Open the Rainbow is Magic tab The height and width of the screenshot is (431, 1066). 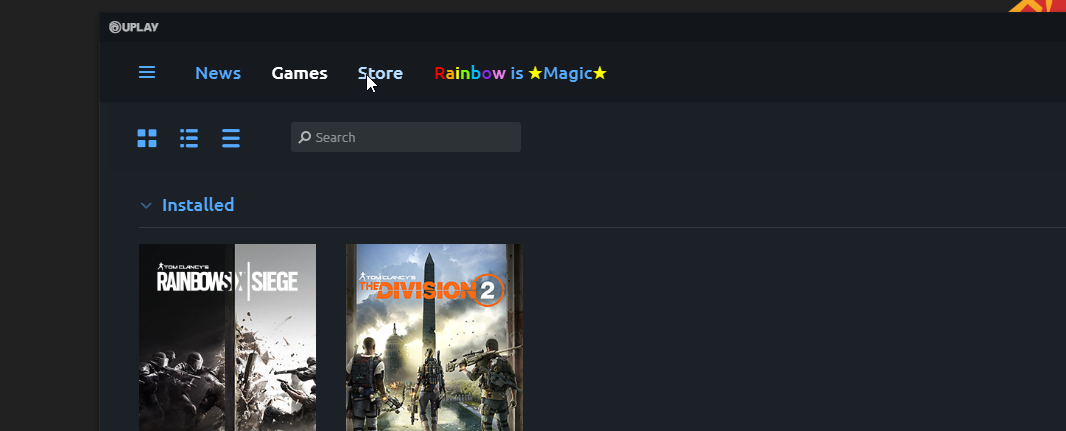520,73
